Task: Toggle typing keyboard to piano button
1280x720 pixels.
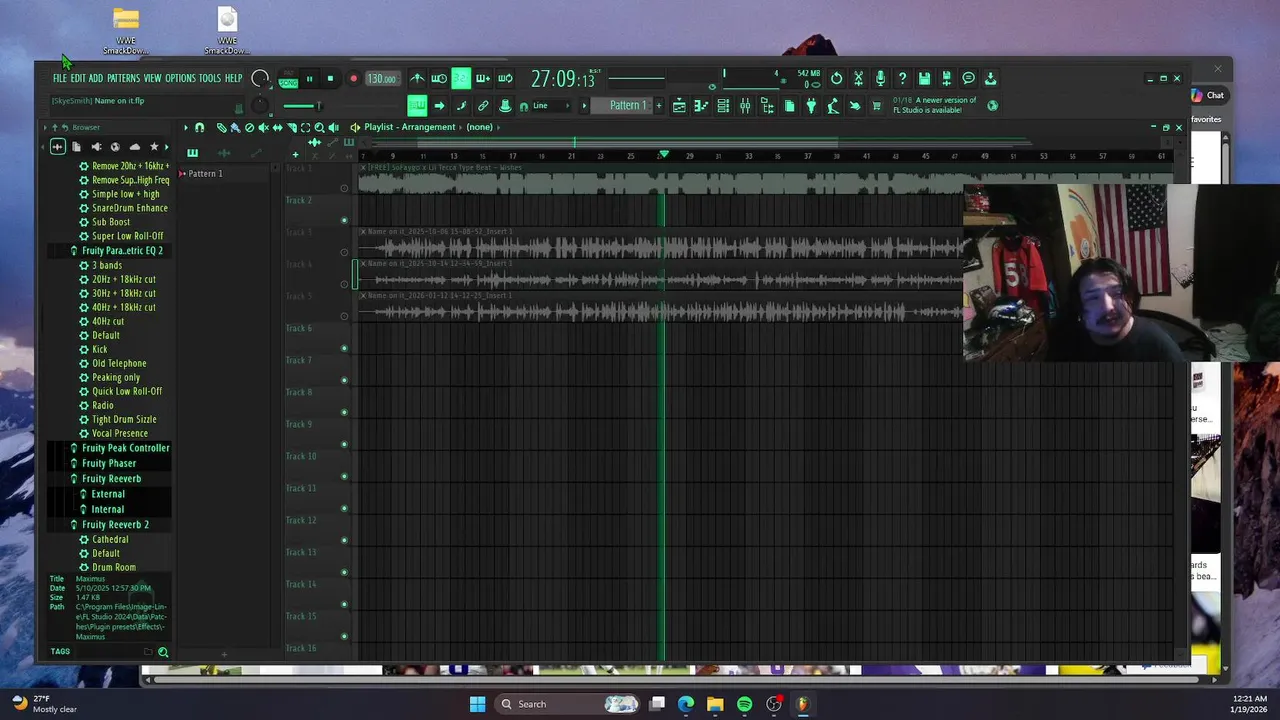Action: pos(417,106)
